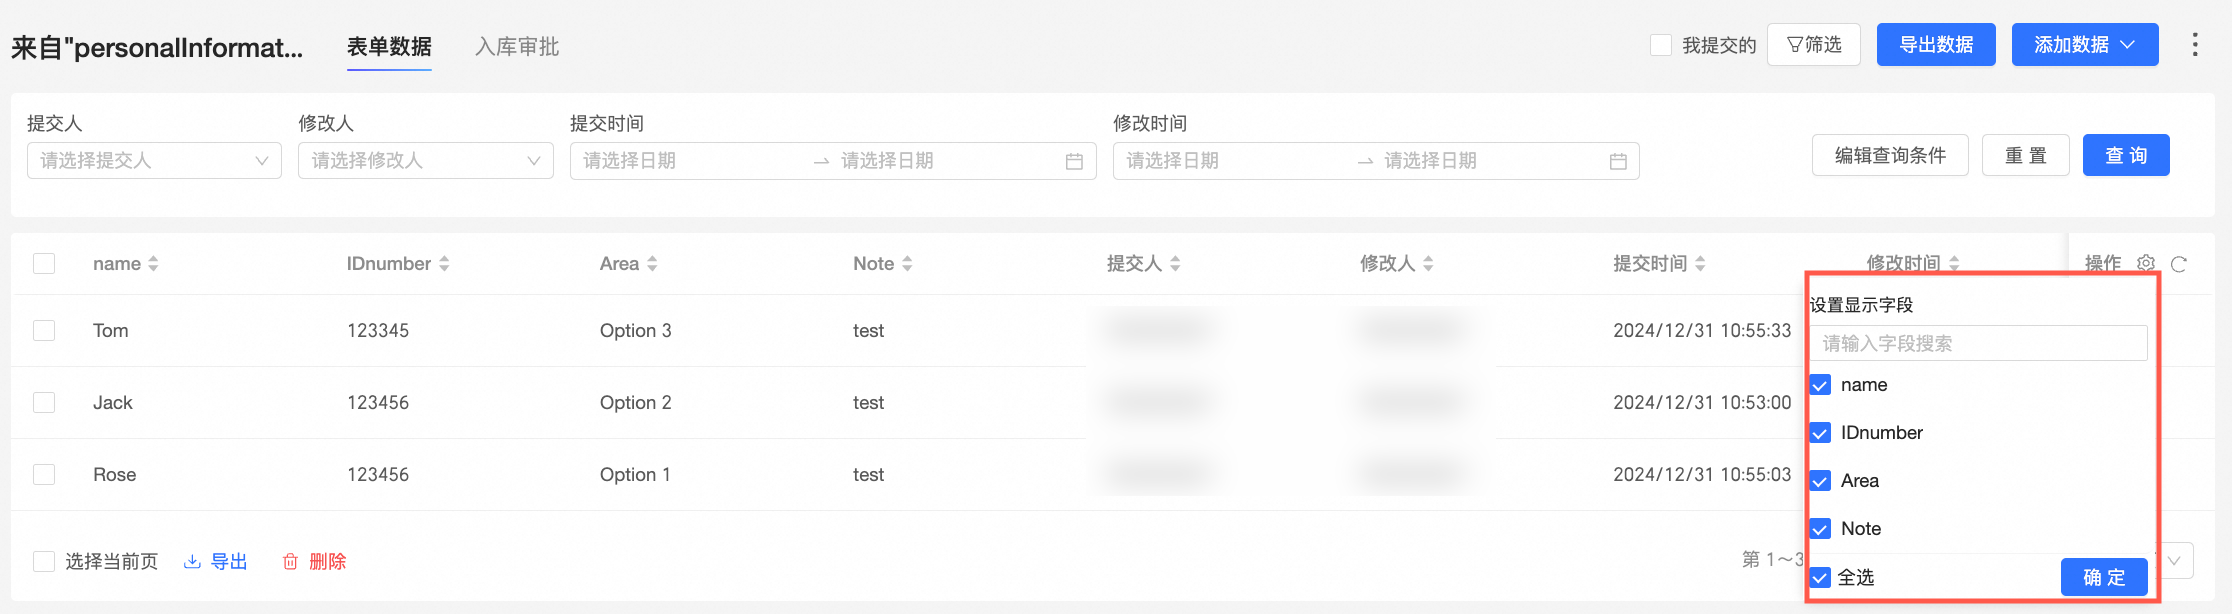Click the 提交时间 start date field
2232x614 pixels.
coord(690,161)
